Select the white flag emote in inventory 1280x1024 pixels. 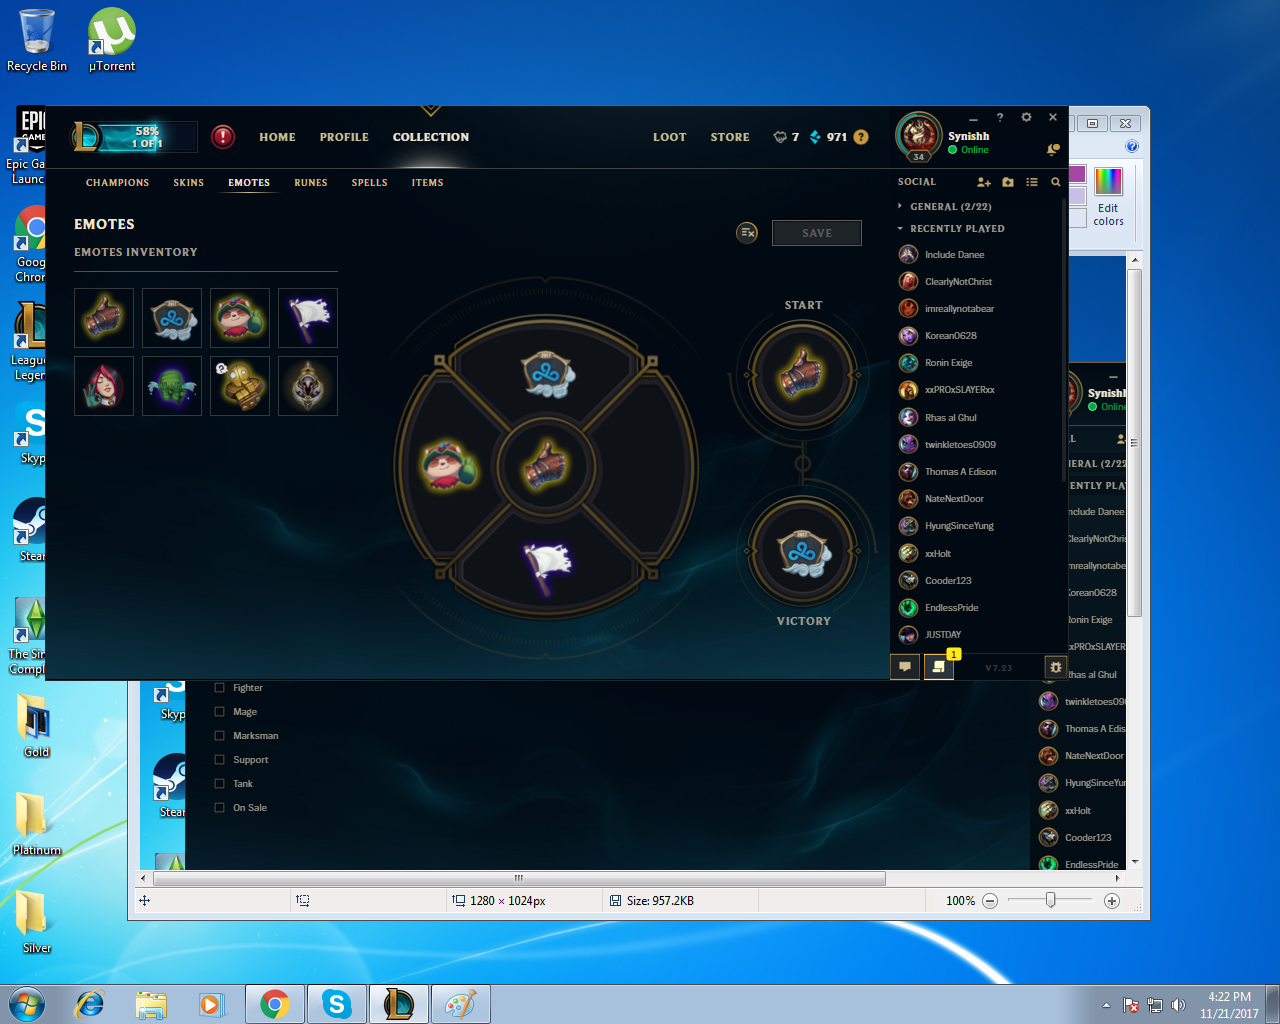click(x=308, y=318)
